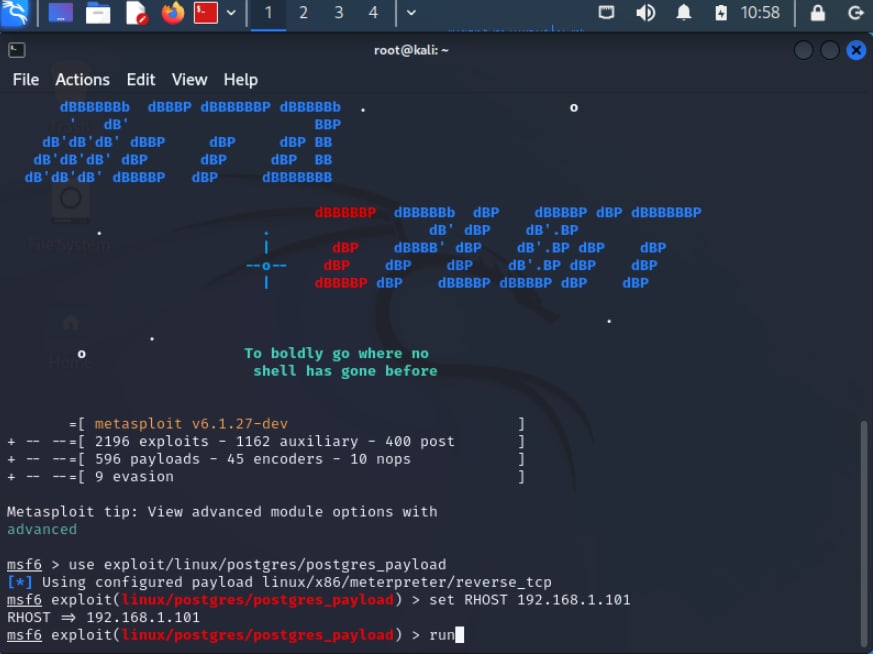Lock the screen with padlock icon
This screenshot has width=873, height=654.
coord(817,12)
